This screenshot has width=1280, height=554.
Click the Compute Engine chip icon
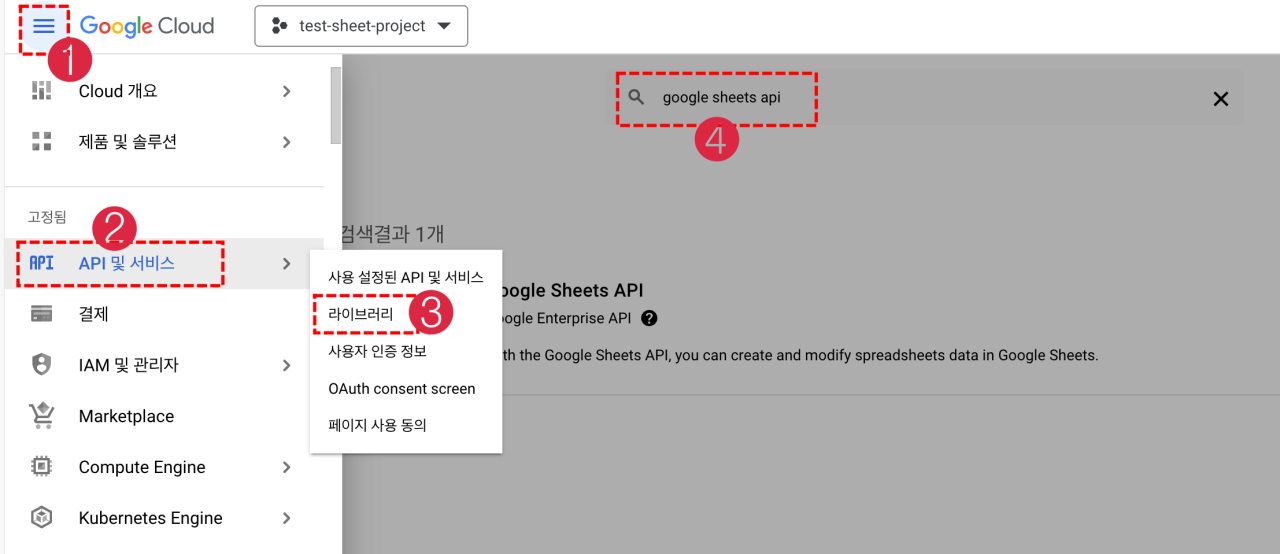coord(41,467)
